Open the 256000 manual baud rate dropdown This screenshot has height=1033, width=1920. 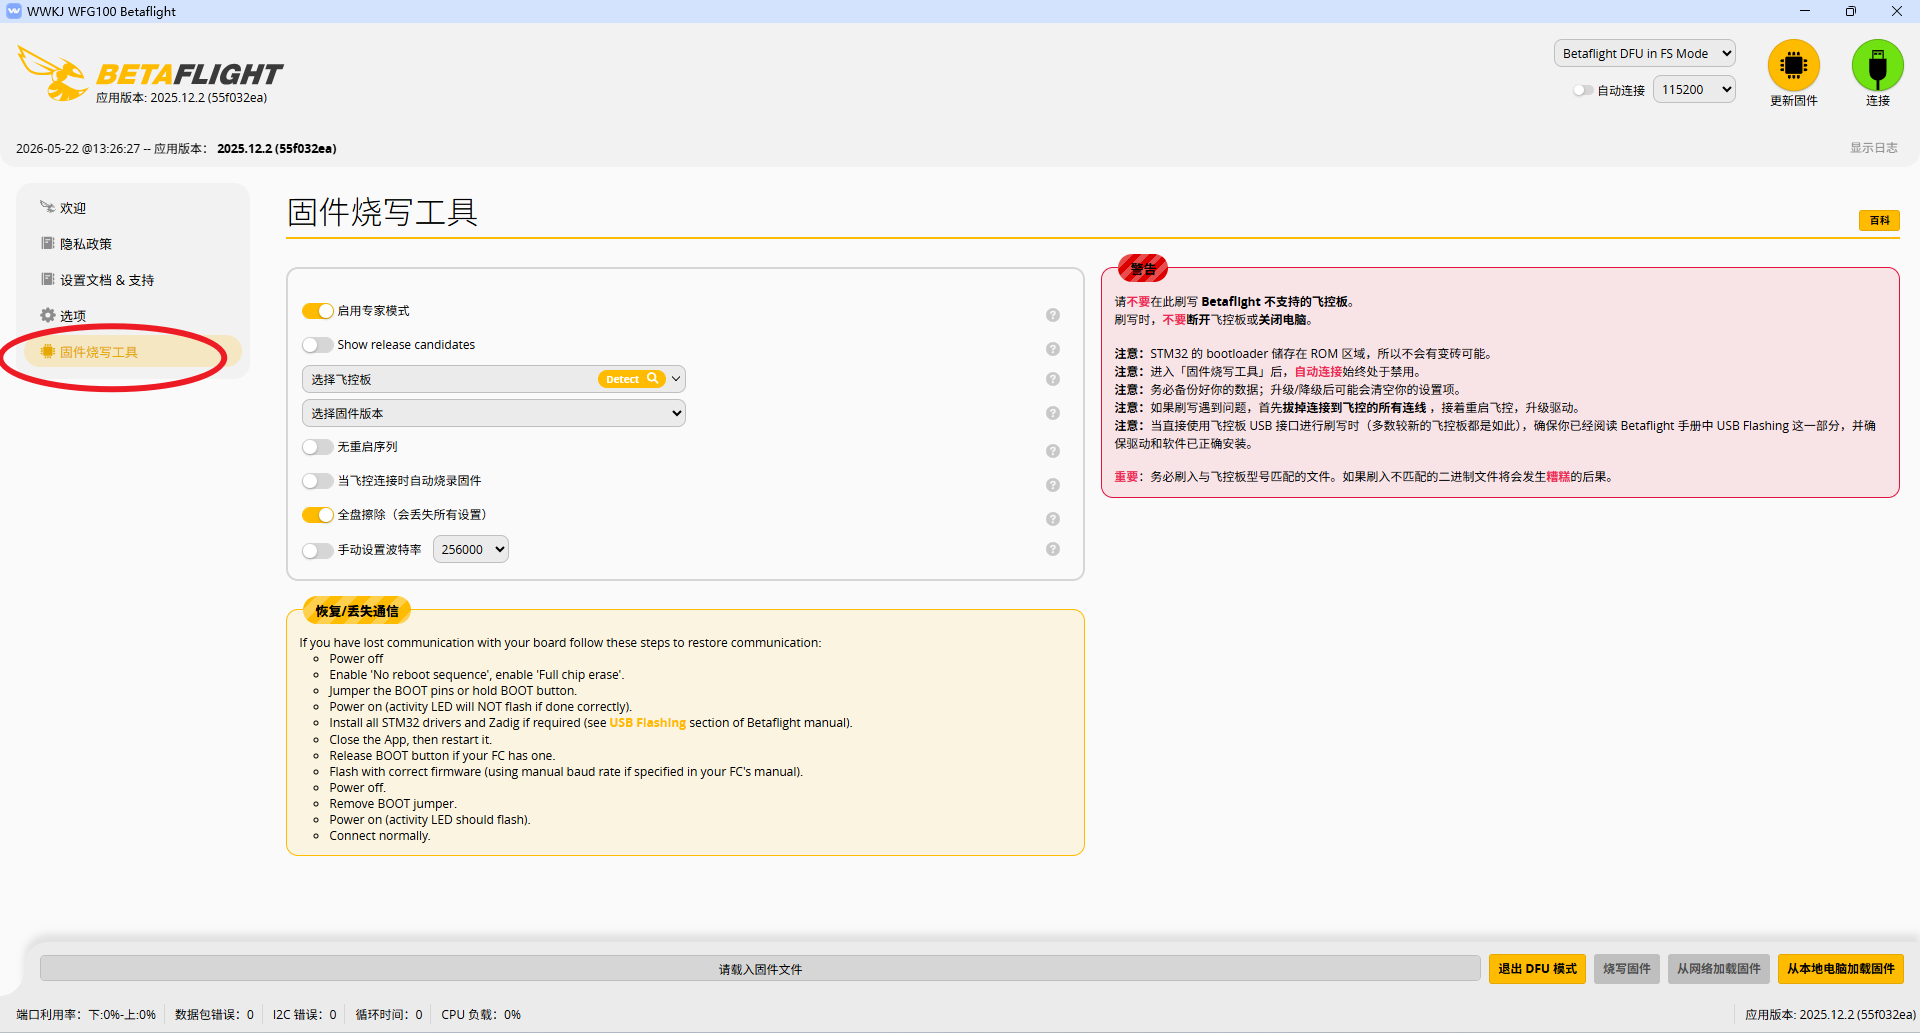tap(471, 549)
